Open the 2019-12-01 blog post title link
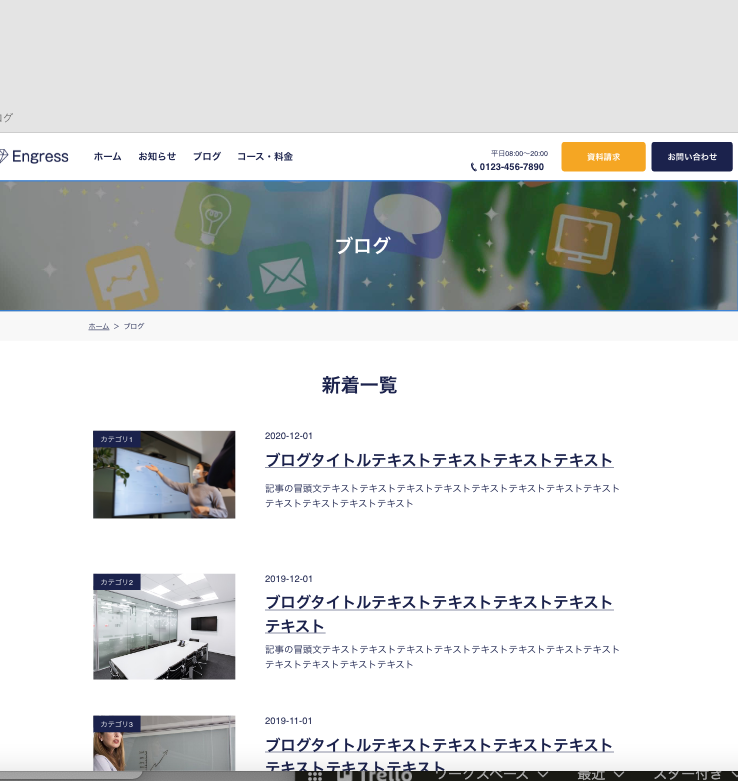 coord(439,614)
